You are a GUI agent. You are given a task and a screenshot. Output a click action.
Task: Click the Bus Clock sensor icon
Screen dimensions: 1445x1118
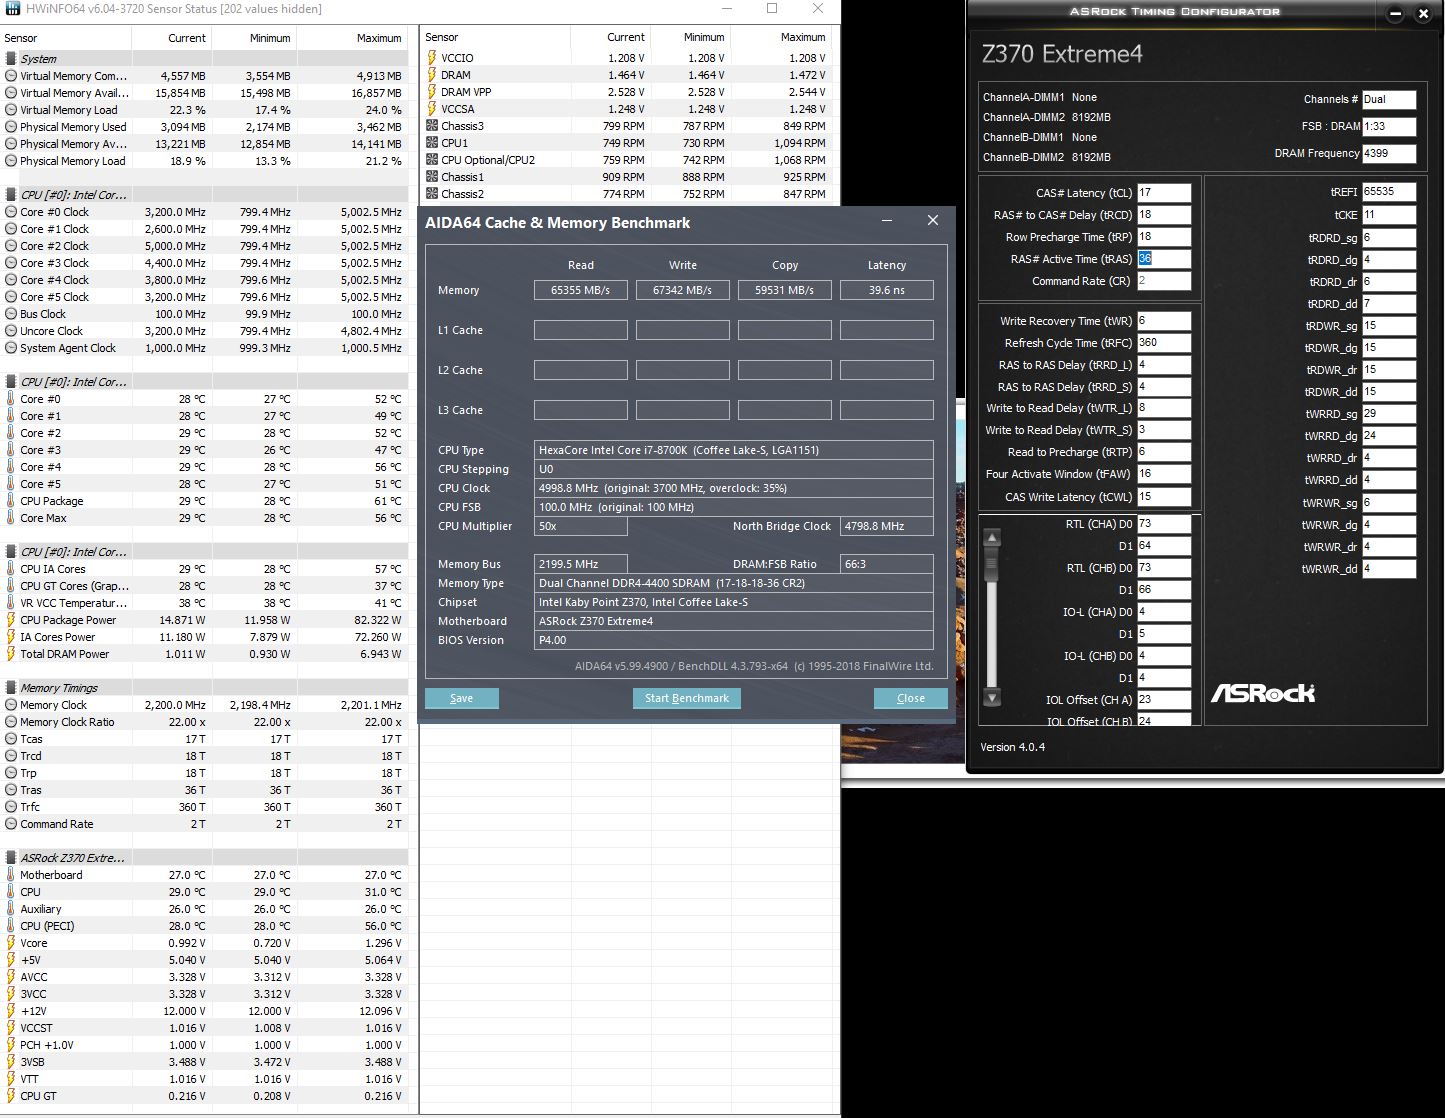tap(11, 314)
